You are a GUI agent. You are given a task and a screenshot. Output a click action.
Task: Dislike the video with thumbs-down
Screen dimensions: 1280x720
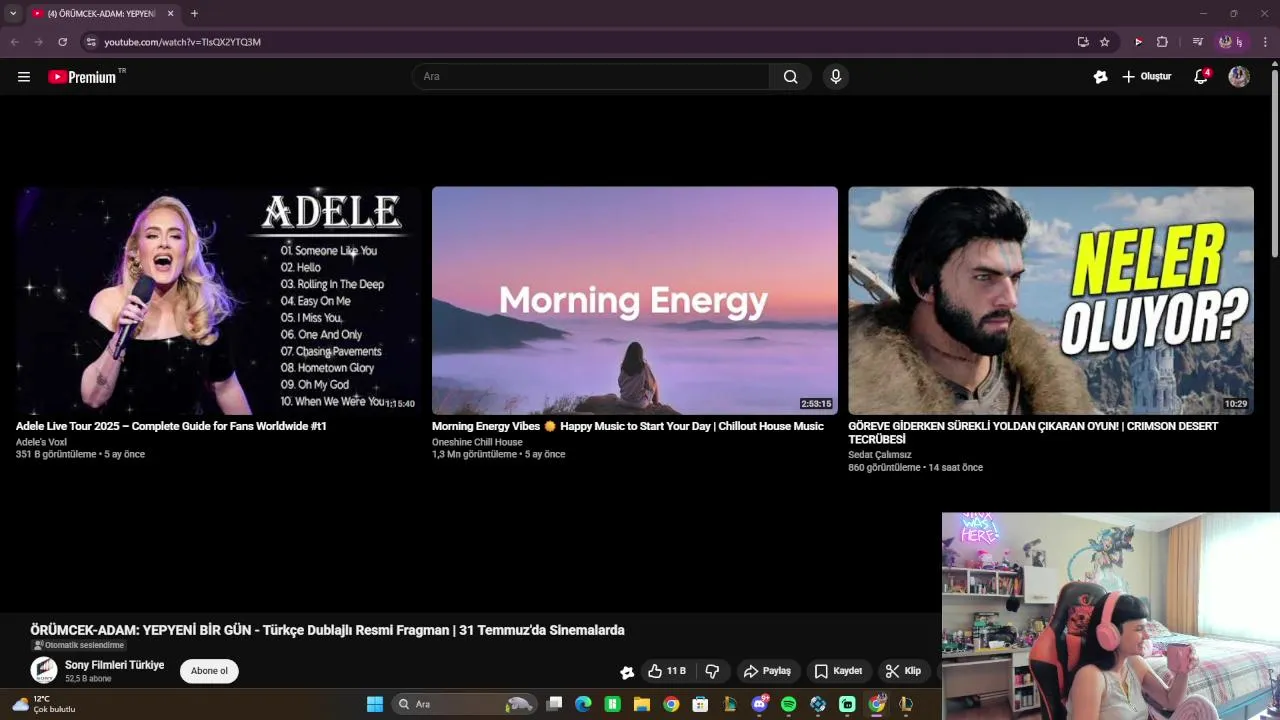(712, 671)
